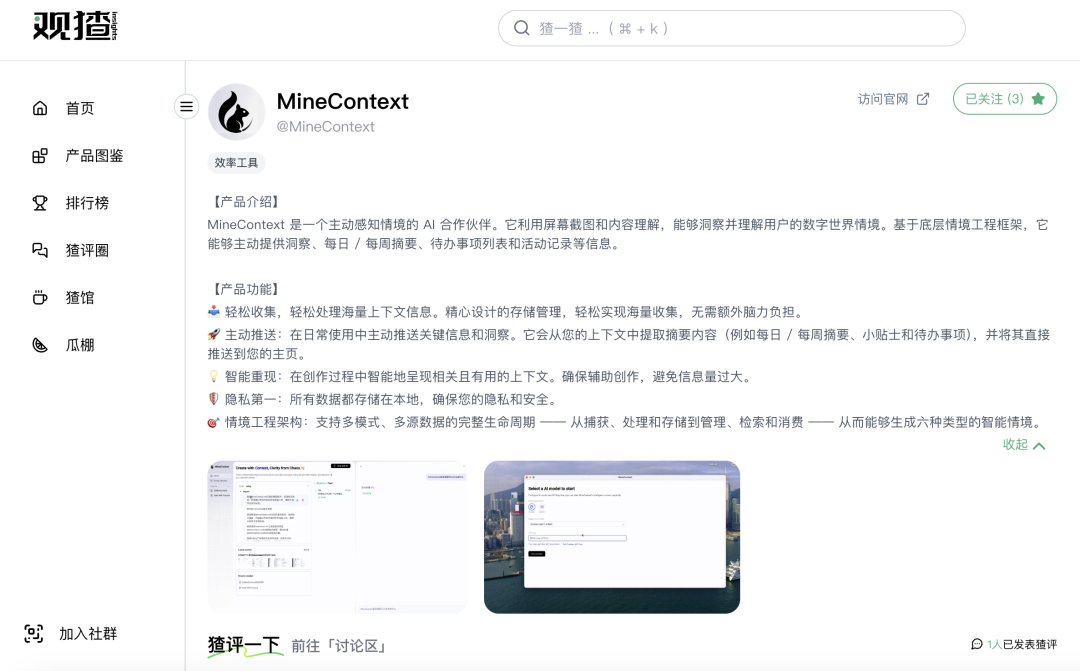Open the second screenshot showing AI model selection
This screenshot has height=671, width=1080.
pyautogui.click(x=611, y=537)
